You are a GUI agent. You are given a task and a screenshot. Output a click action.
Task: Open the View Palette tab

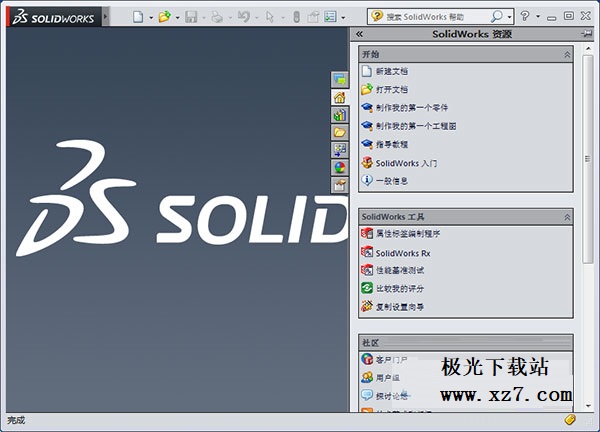[x=339, y=150]
